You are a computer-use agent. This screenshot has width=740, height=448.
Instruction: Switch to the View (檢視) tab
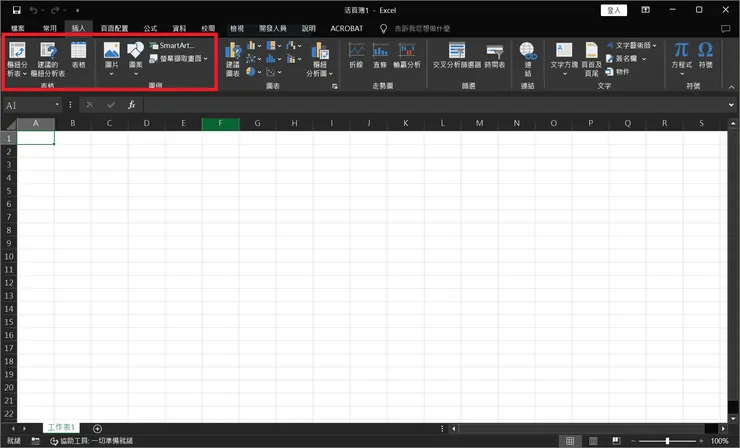pos(237,29)
